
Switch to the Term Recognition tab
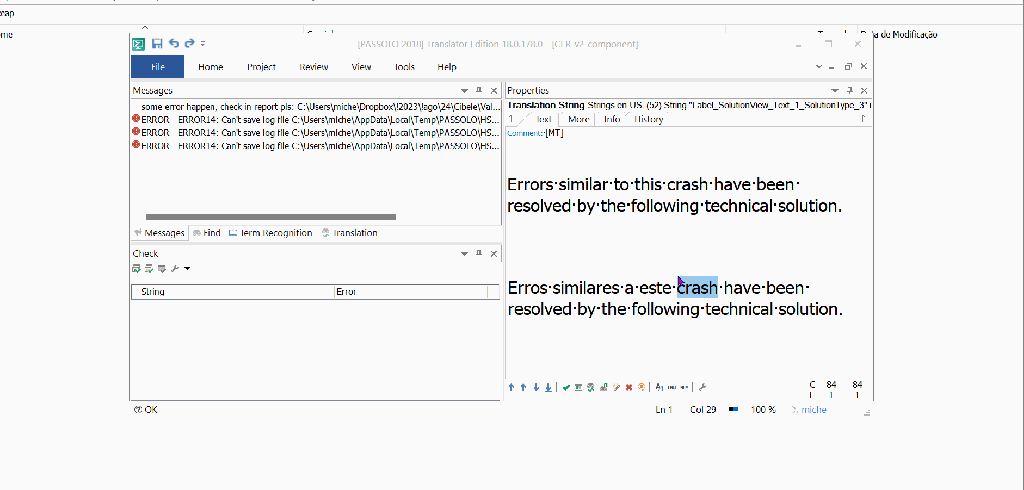pos(270,233)
